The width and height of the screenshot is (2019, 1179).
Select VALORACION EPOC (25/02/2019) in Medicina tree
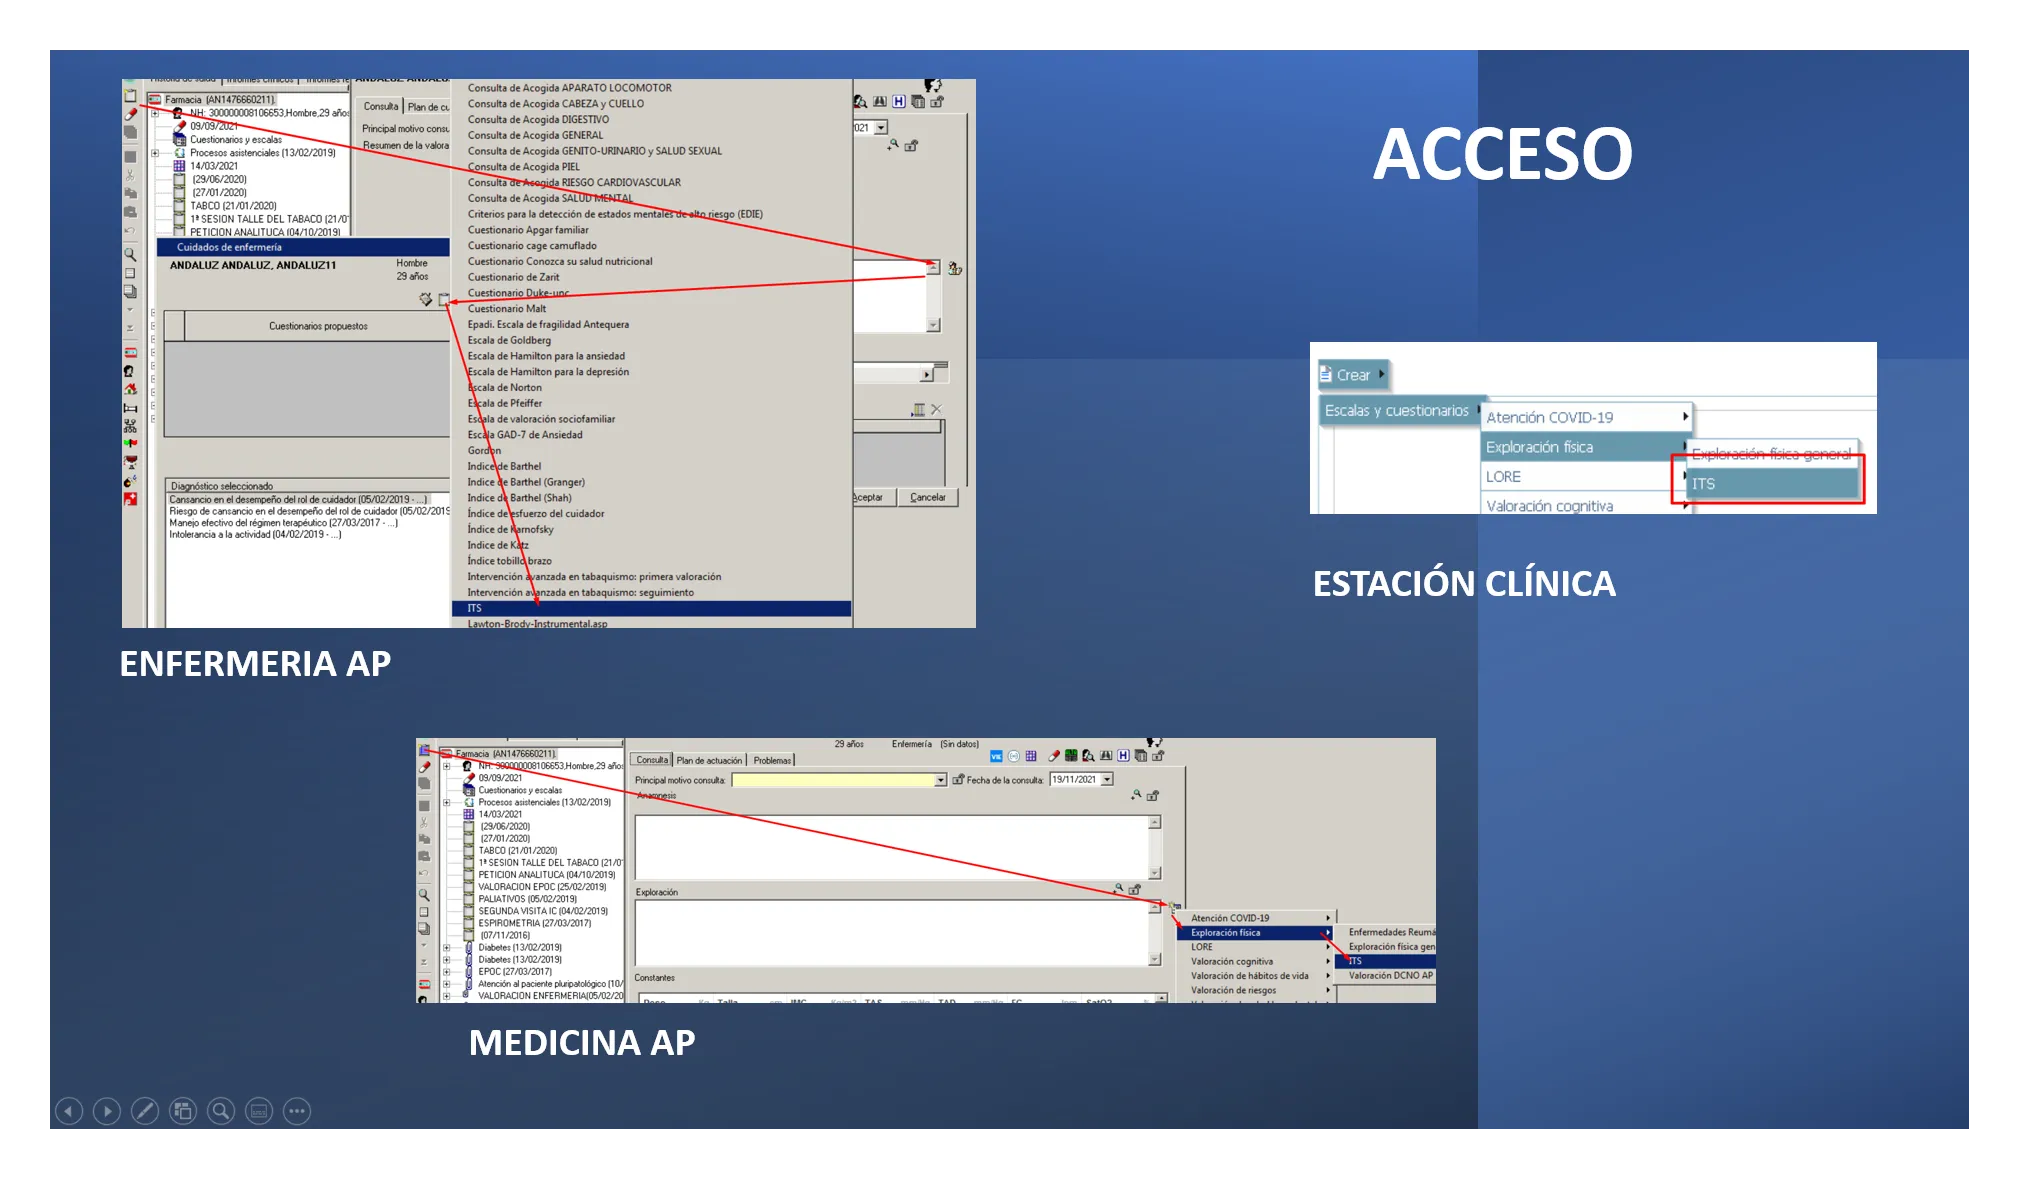[x=542, y=887]
